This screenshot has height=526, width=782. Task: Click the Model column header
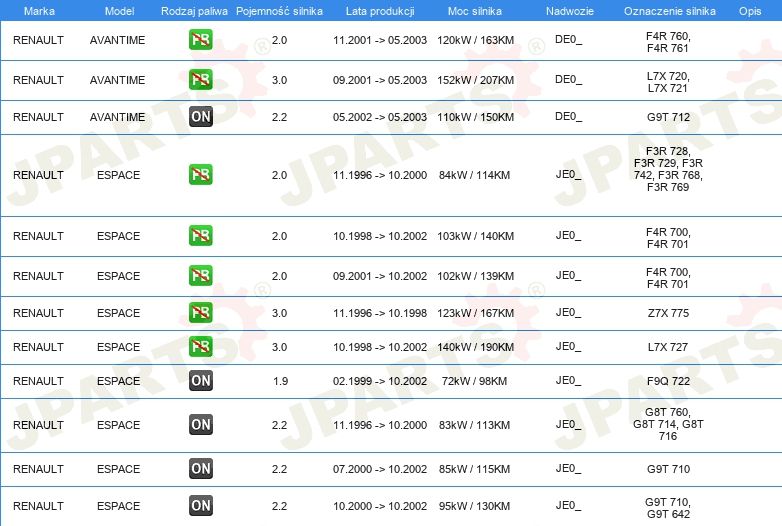(x=119, y=11)
